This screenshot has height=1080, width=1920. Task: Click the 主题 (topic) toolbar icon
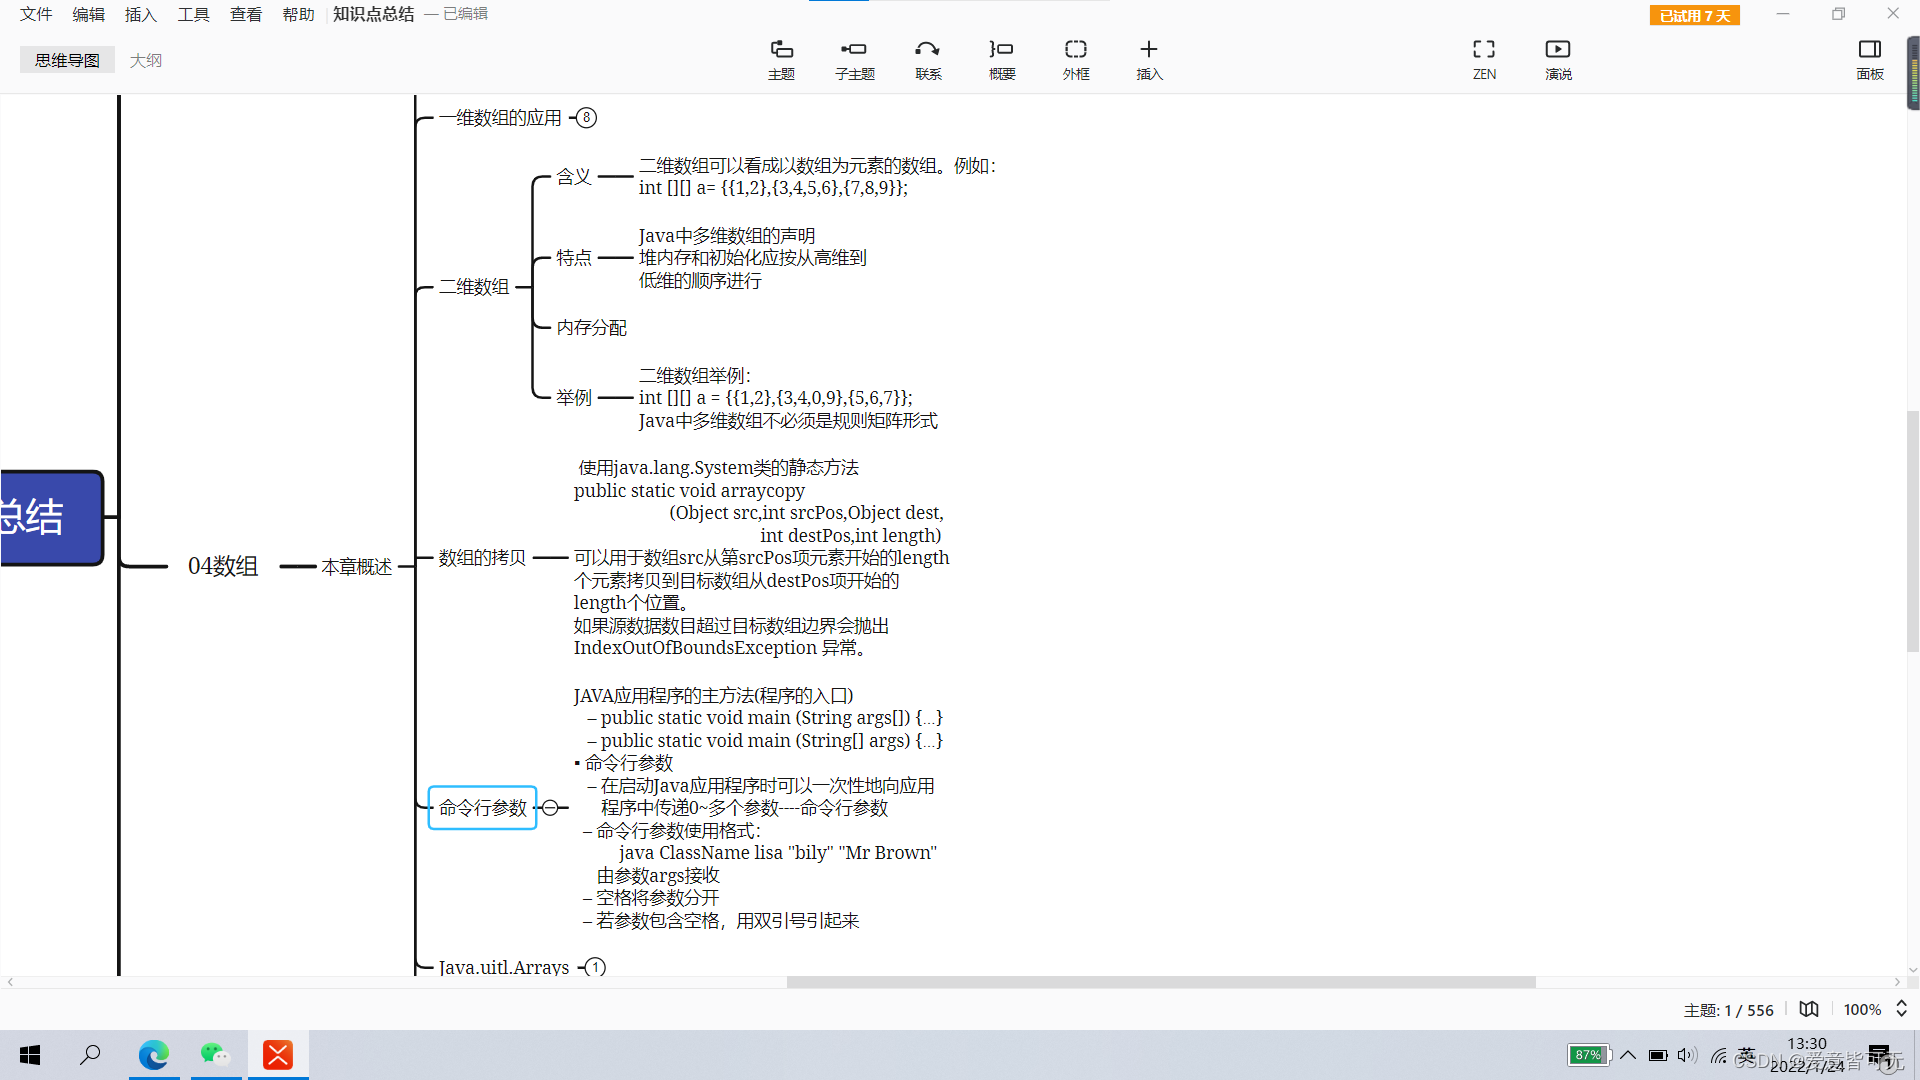pos(781,60)
